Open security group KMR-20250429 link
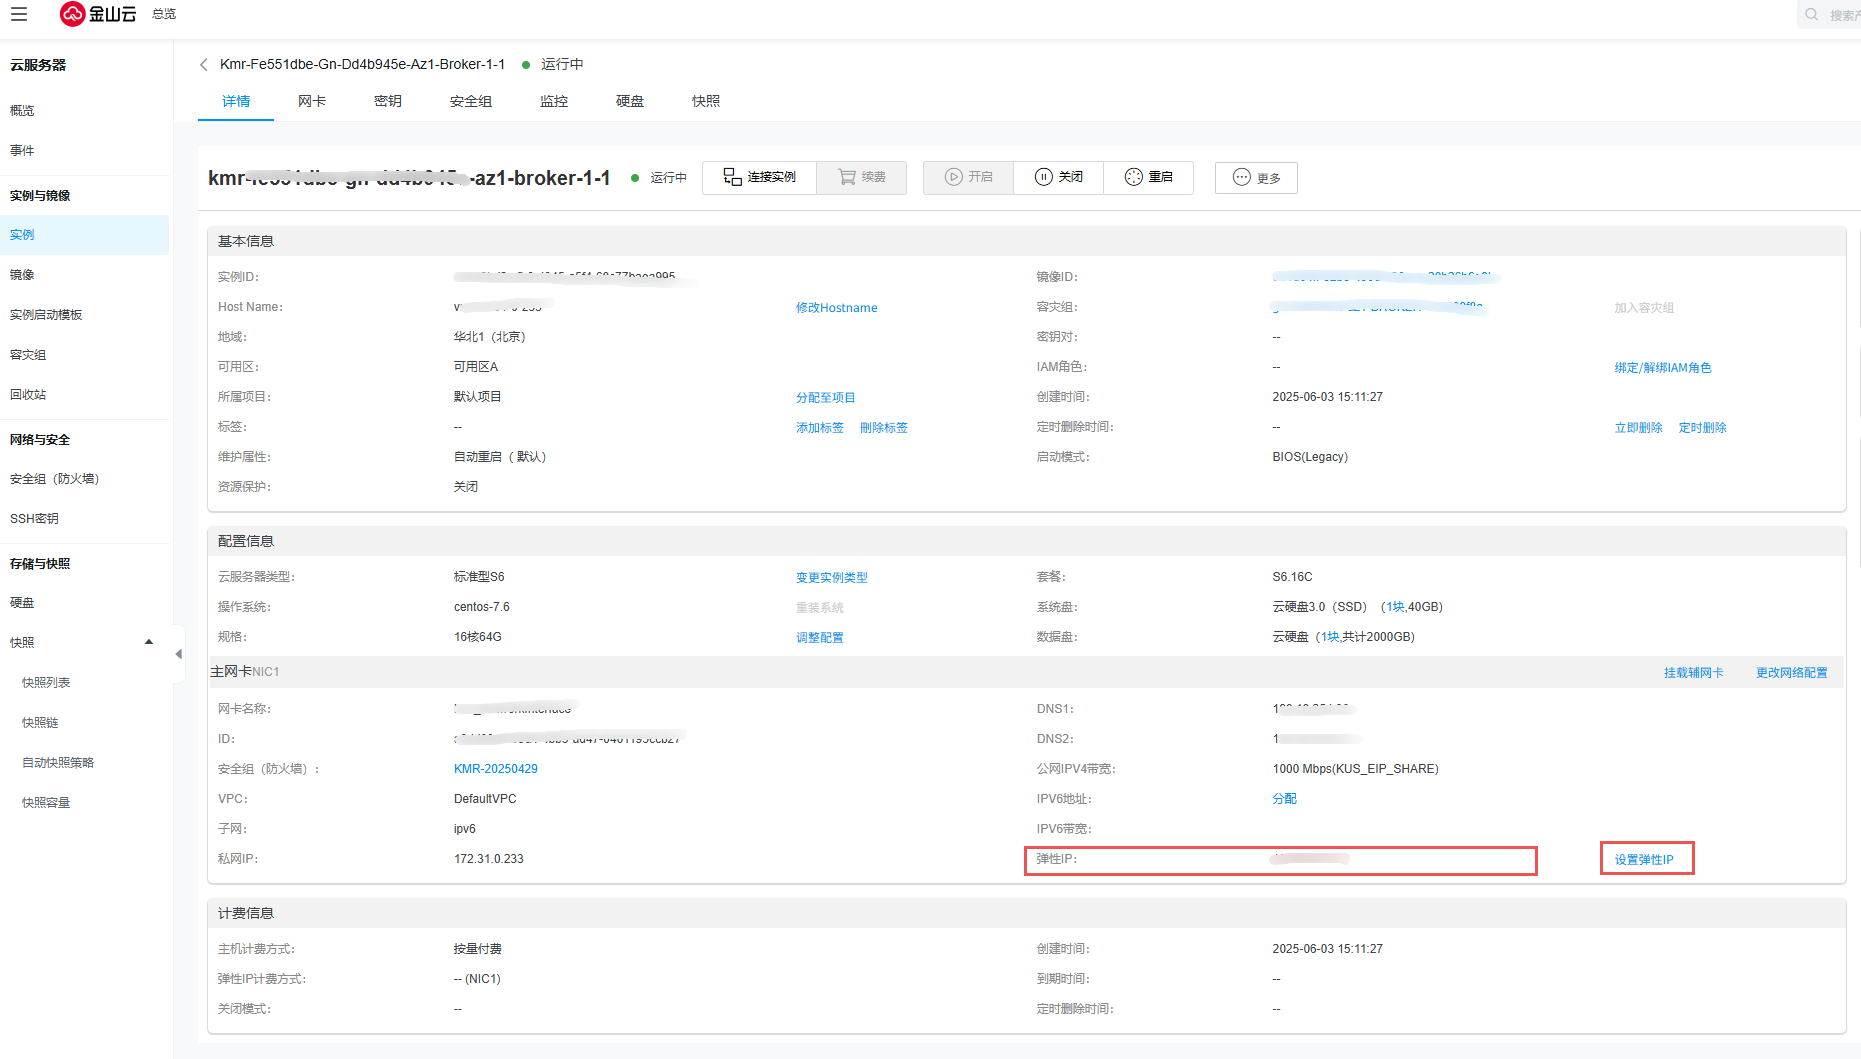This screenshot has width=1861, height=1059. [x=496, y=769]
